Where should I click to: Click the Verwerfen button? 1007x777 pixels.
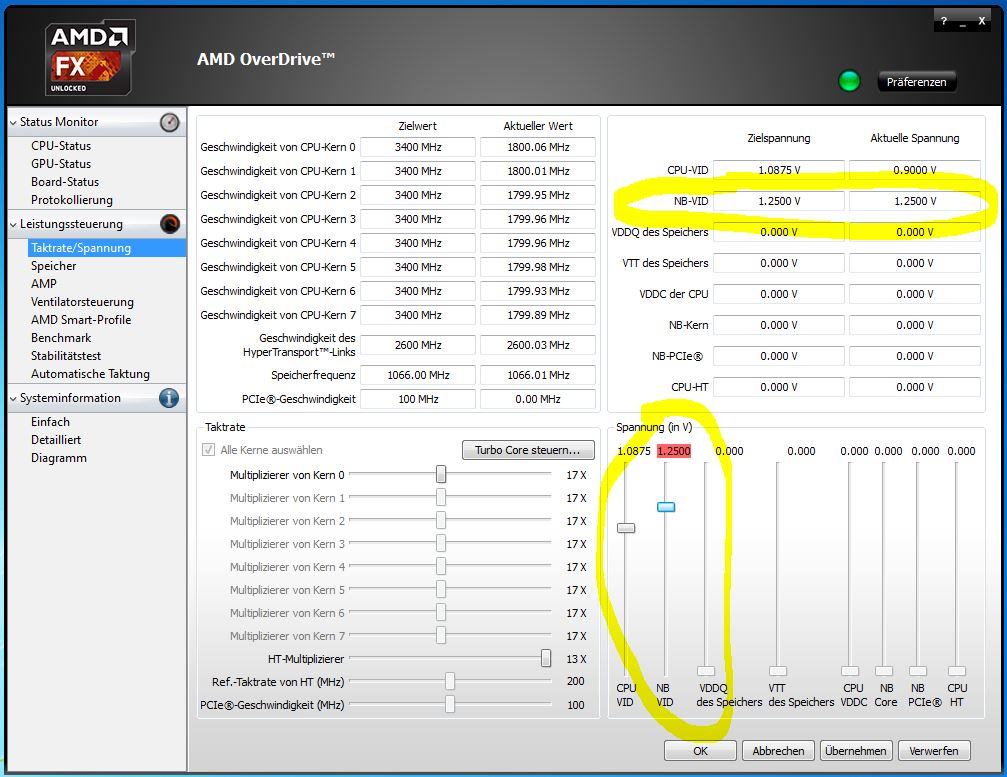point(934,751)
